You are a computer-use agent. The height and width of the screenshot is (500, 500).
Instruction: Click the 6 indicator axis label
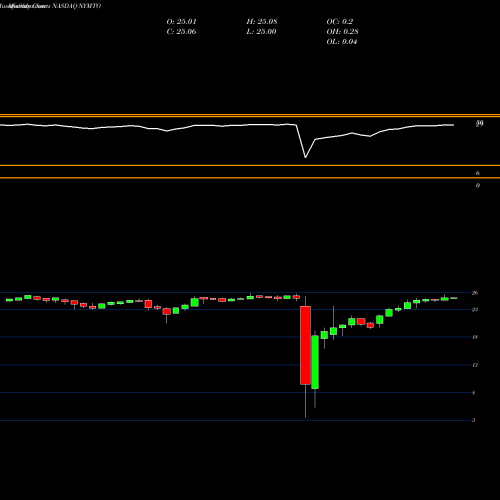[x=478, y=173]
